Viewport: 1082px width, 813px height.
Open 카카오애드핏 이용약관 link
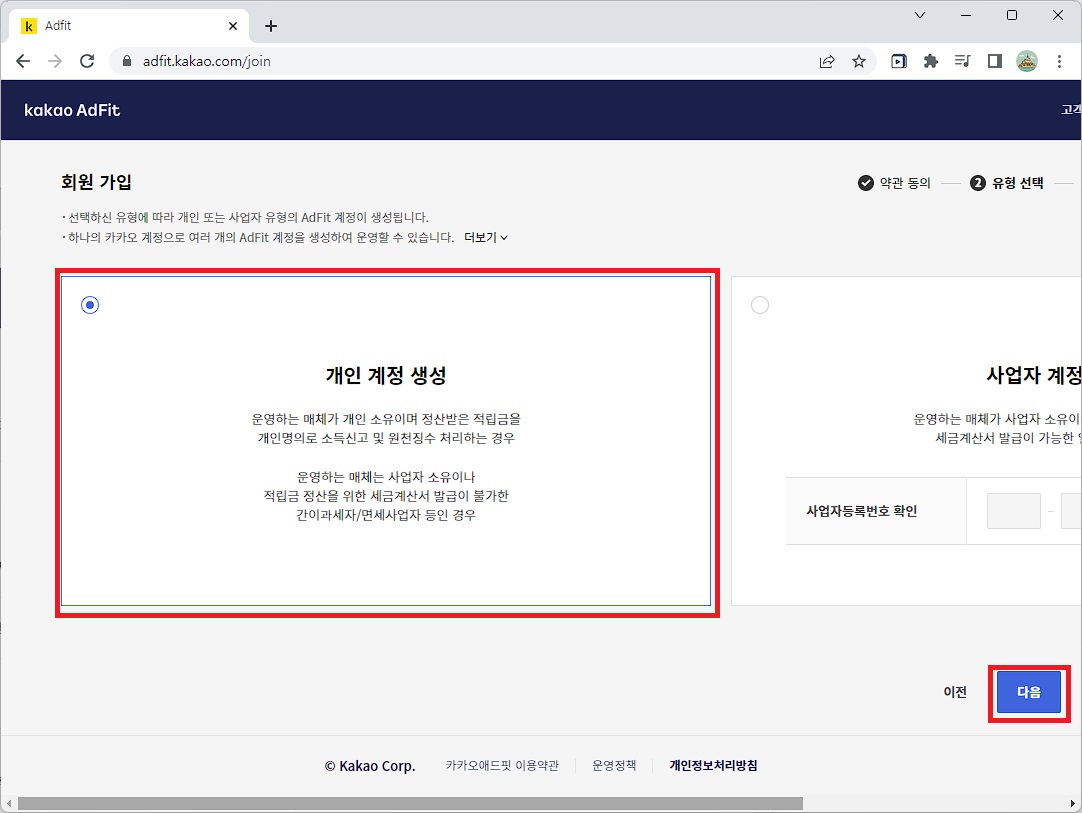[x=502, y=765]
